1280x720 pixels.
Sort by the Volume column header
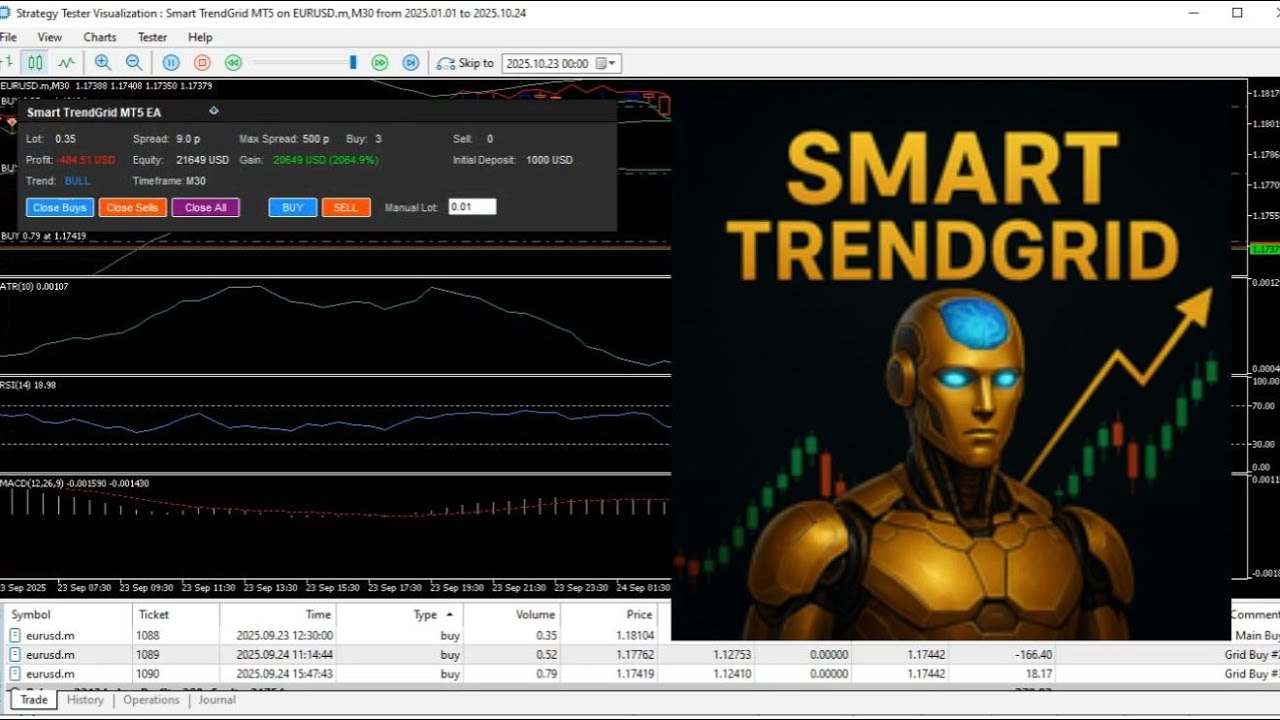[512, 615]
